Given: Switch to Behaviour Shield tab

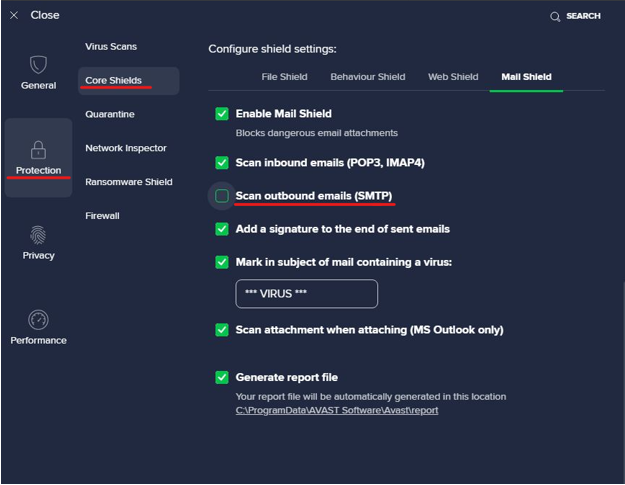Looking at the screenshot, I should tap(368, 77).
